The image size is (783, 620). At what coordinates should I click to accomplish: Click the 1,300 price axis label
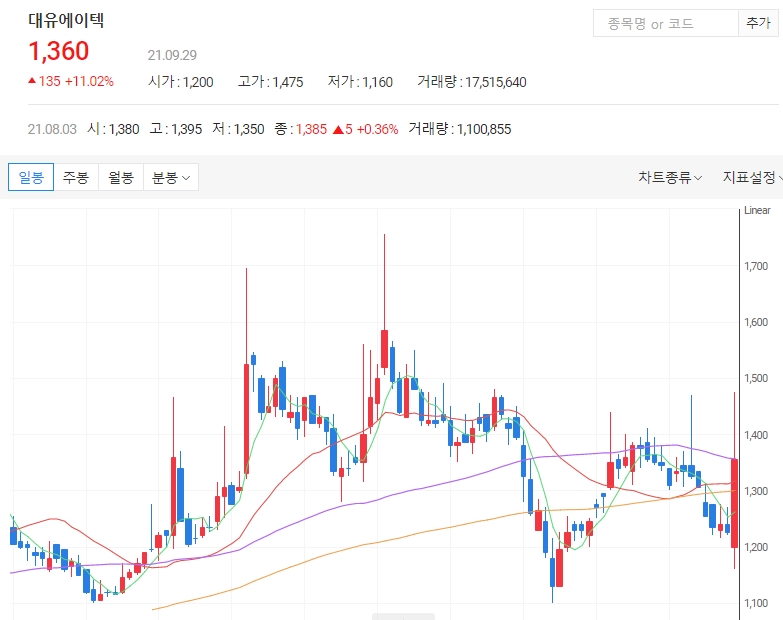(756, 491)
